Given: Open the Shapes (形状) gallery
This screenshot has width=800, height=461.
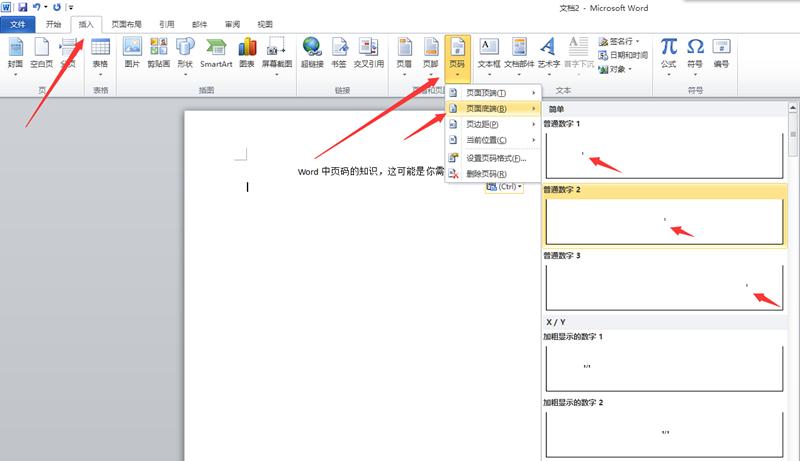Looking at the screenshot, I should pyautogui.click(x=185, y=55).
